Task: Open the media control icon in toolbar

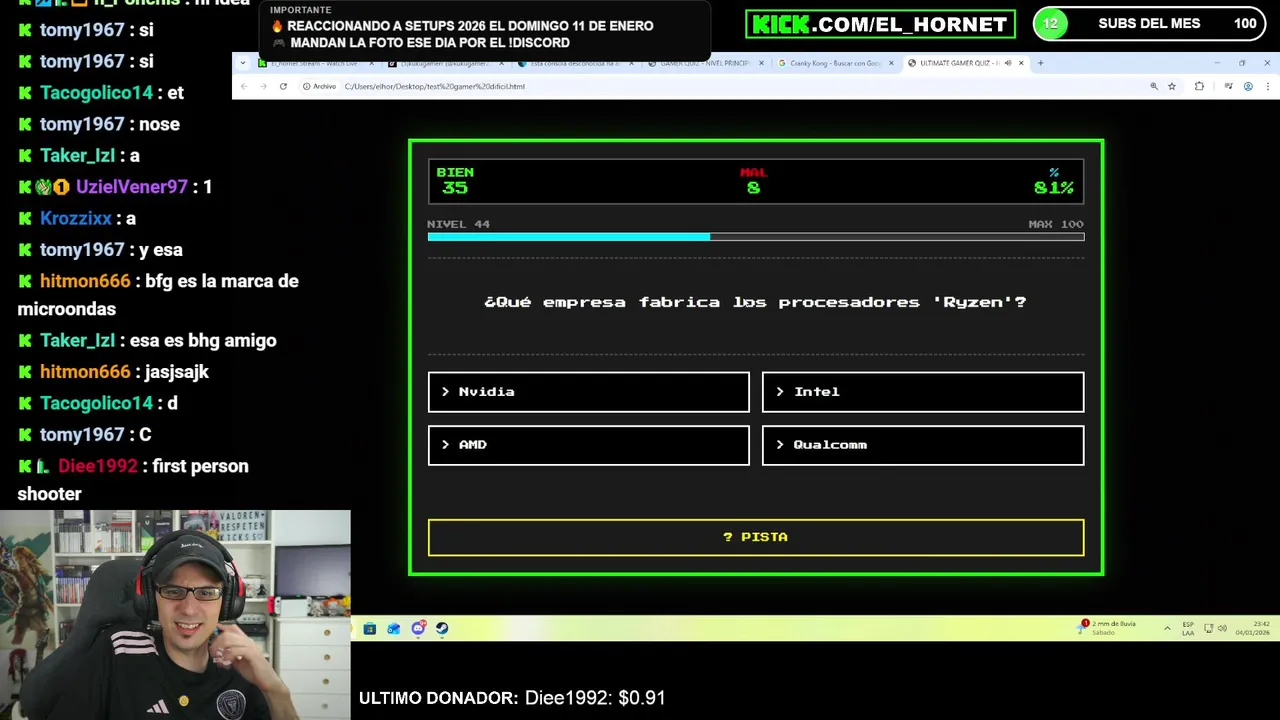Action: pos(1228,86)
